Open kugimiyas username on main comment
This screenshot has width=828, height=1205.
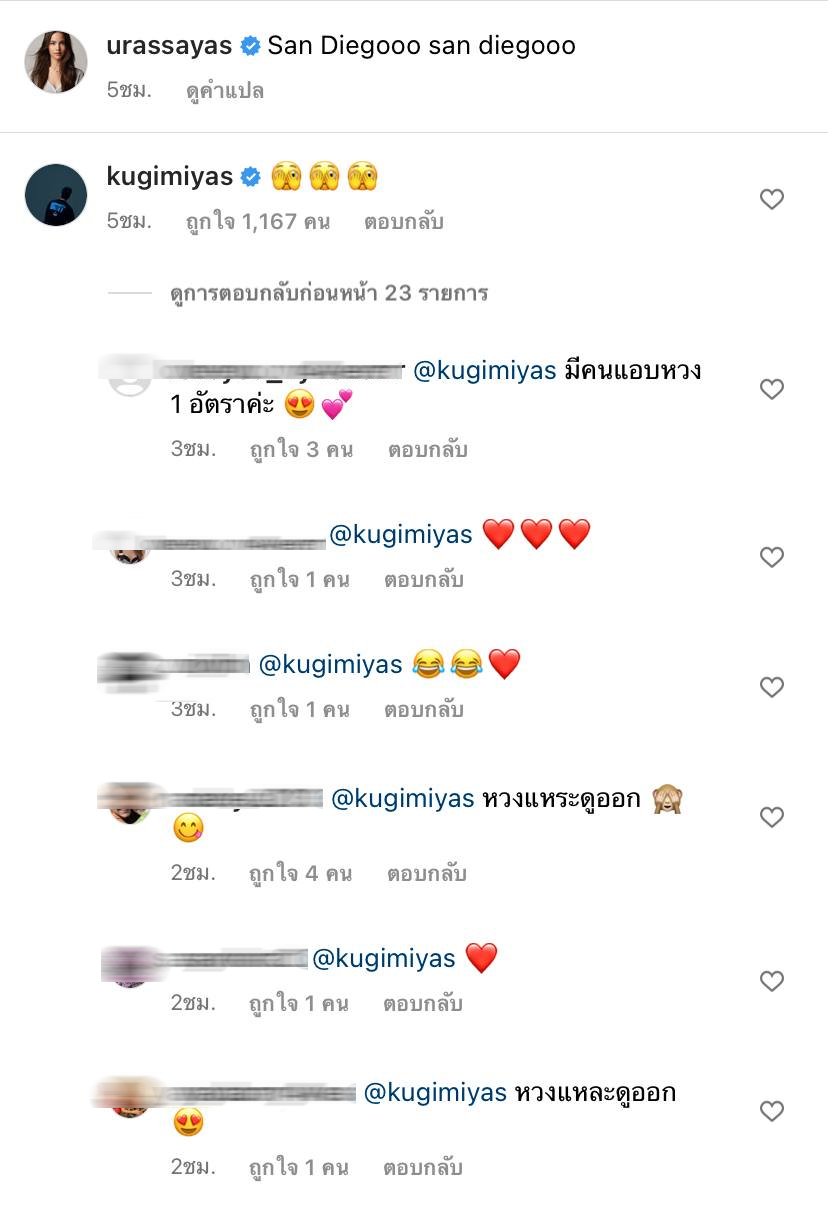coord(169,177)
